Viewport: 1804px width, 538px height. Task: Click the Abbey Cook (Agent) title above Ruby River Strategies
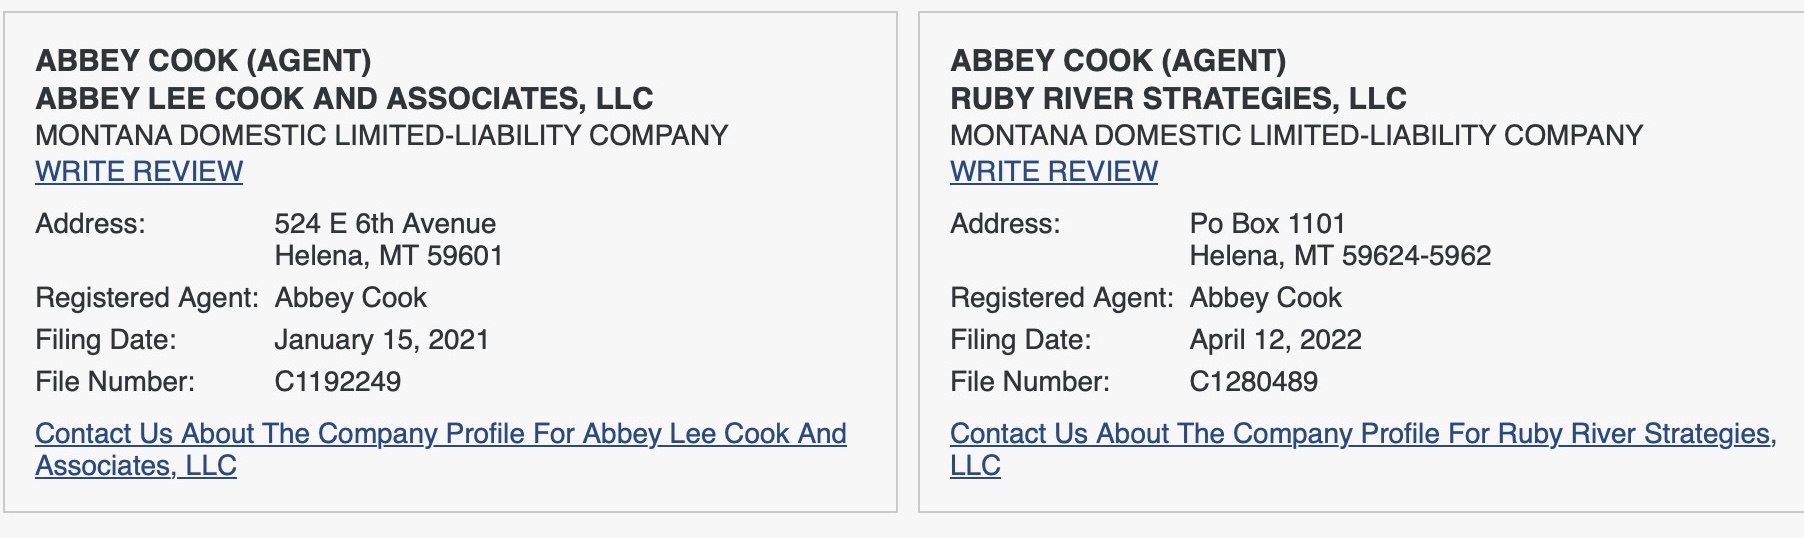1117,61
